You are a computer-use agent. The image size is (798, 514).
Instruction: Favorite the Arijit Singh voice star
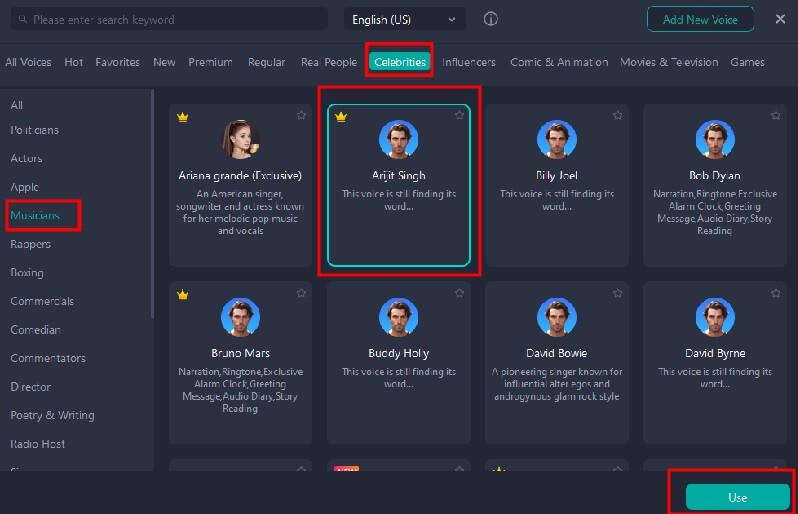[459, 116]
